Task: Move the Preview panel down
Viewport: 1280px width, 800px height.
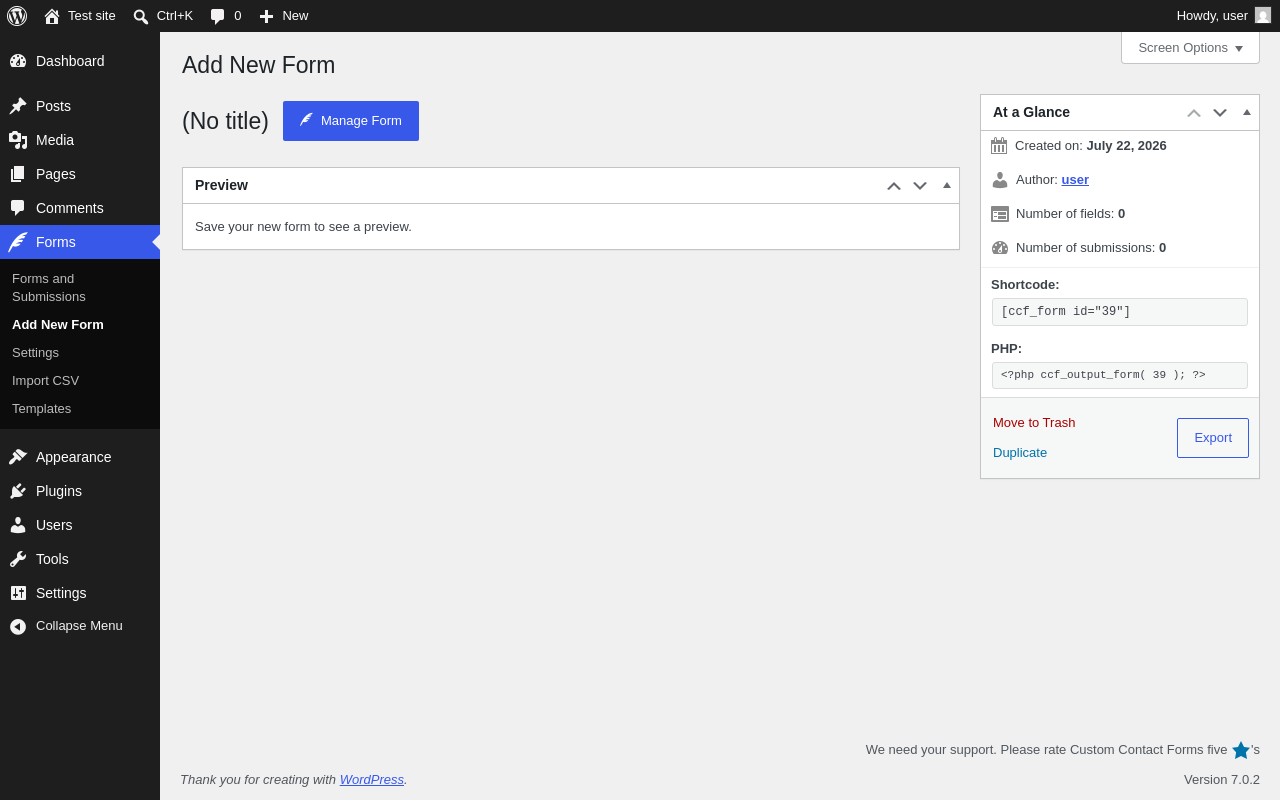Action: pyautogui.click(x=920, y=186)
